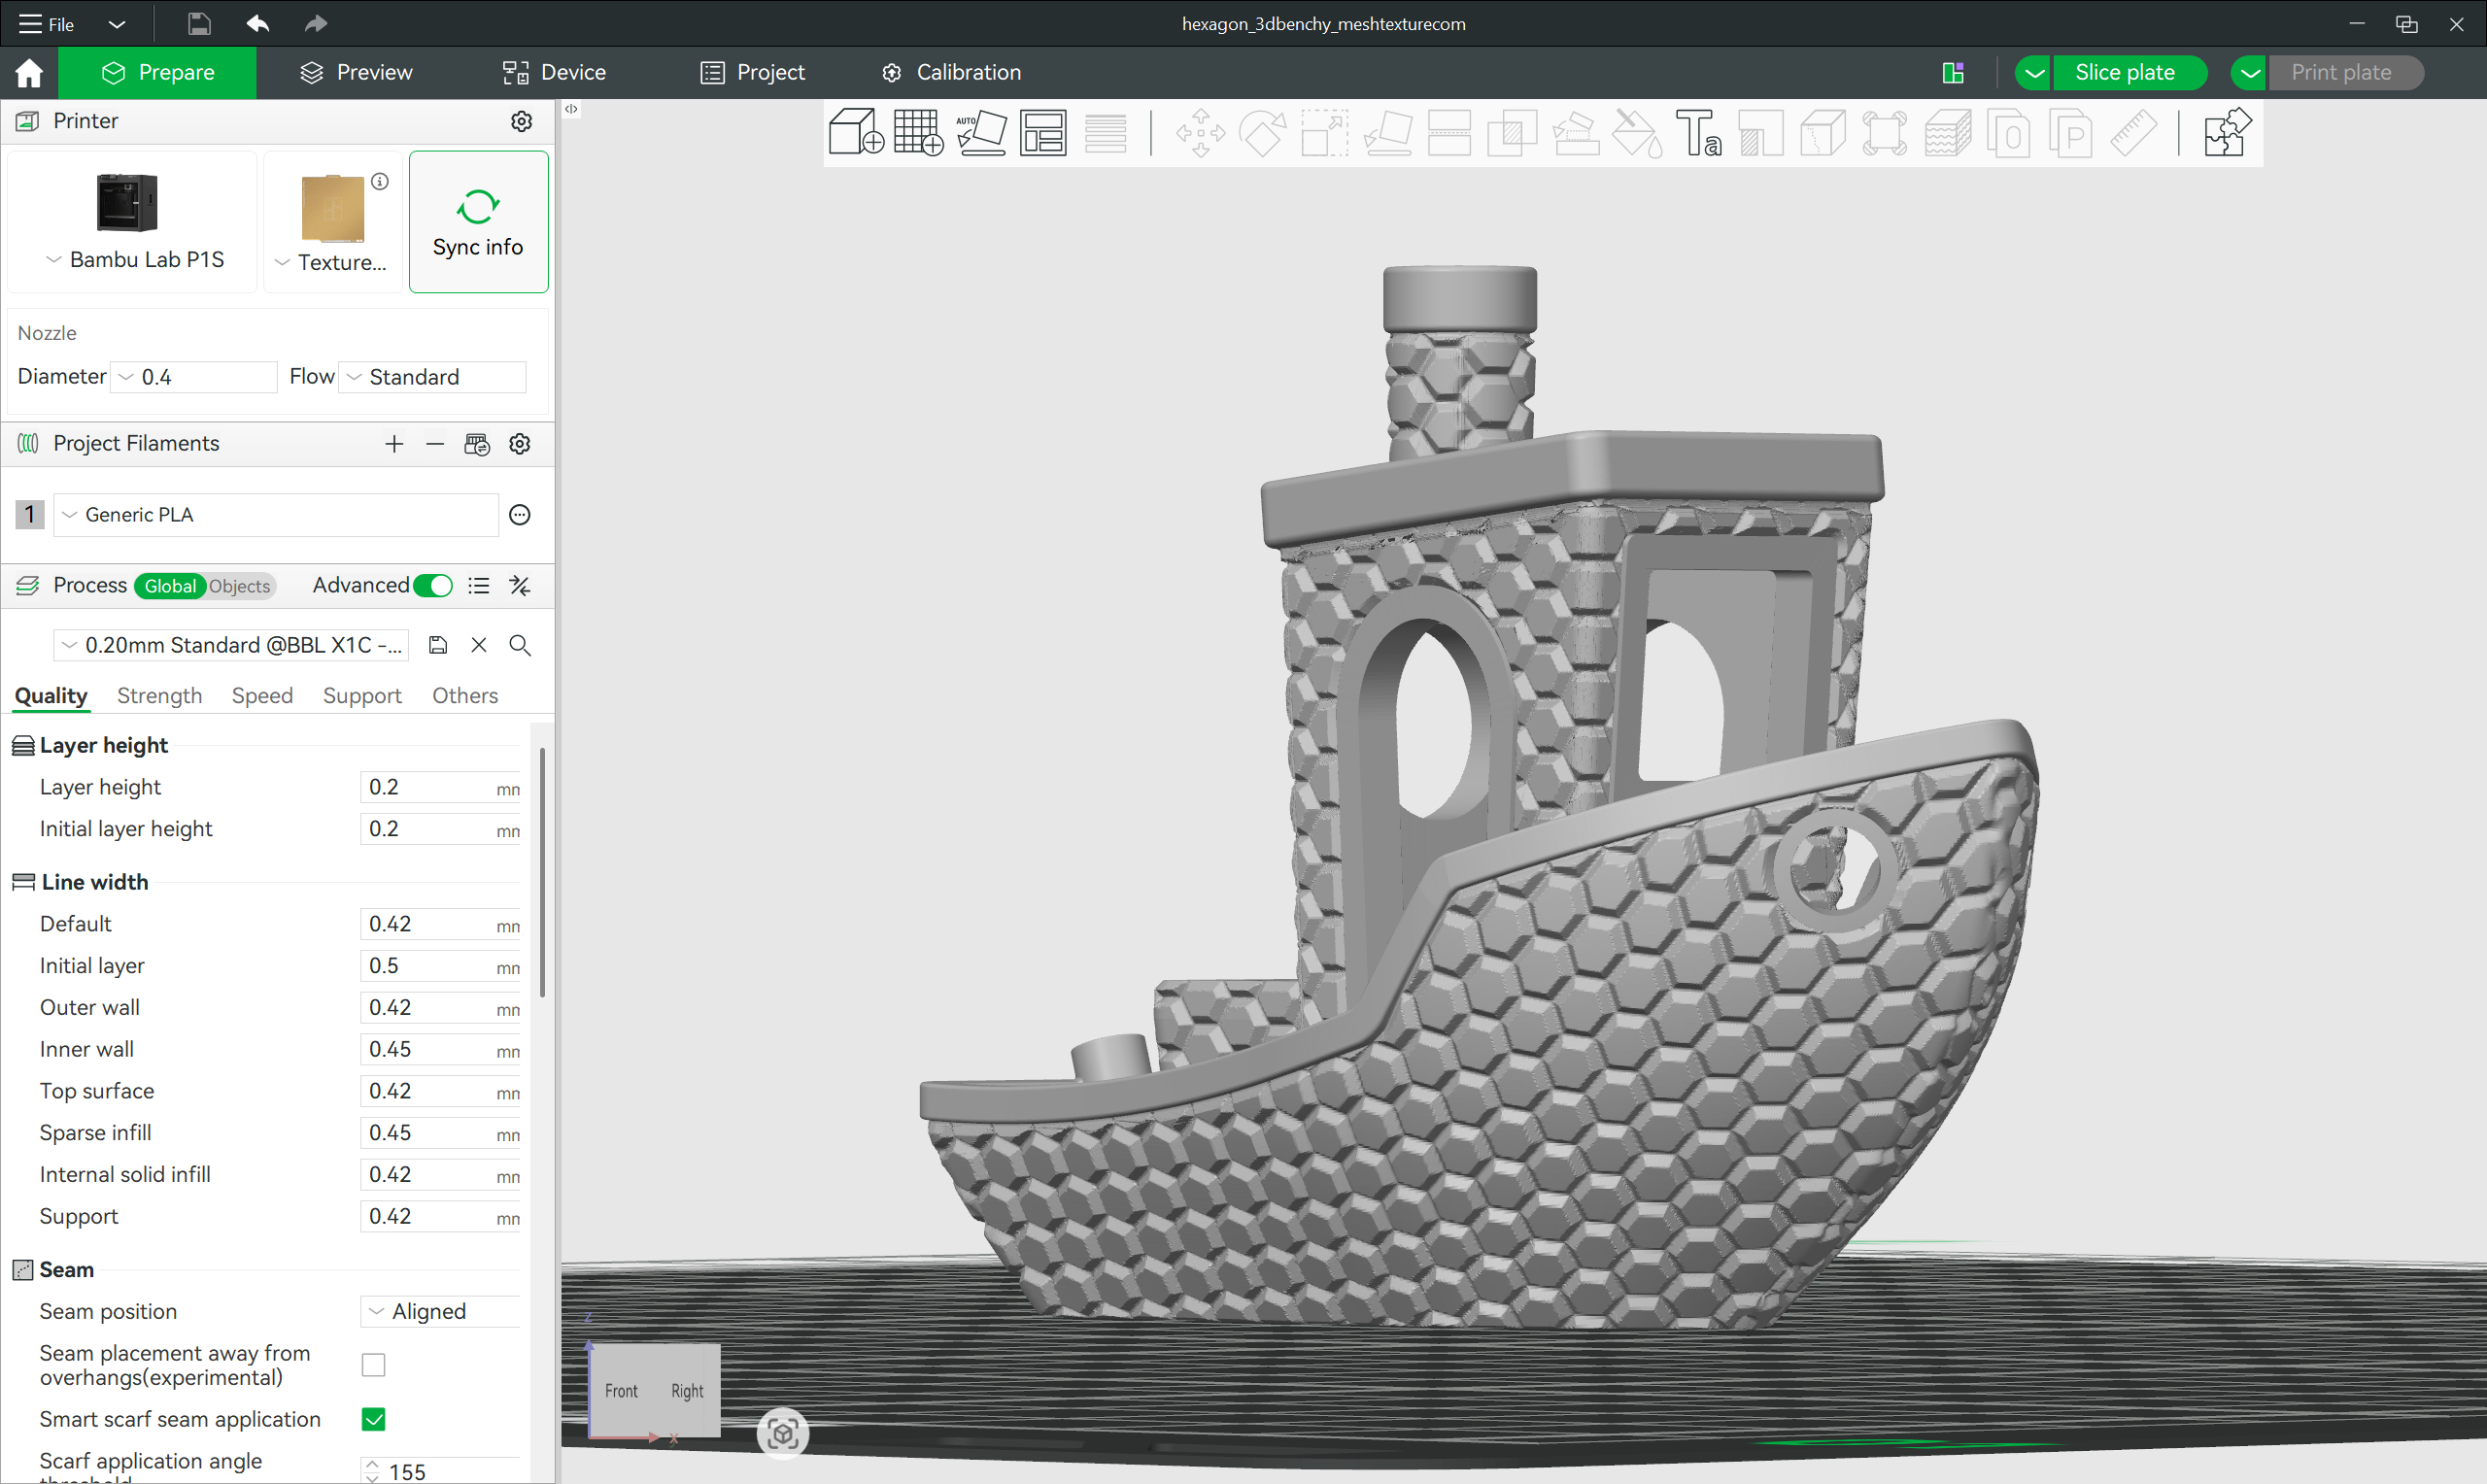Increase Scarf application angle stepper
The width and height of the screenshot is (2487, 1484).
click(x=372, y=1464)
